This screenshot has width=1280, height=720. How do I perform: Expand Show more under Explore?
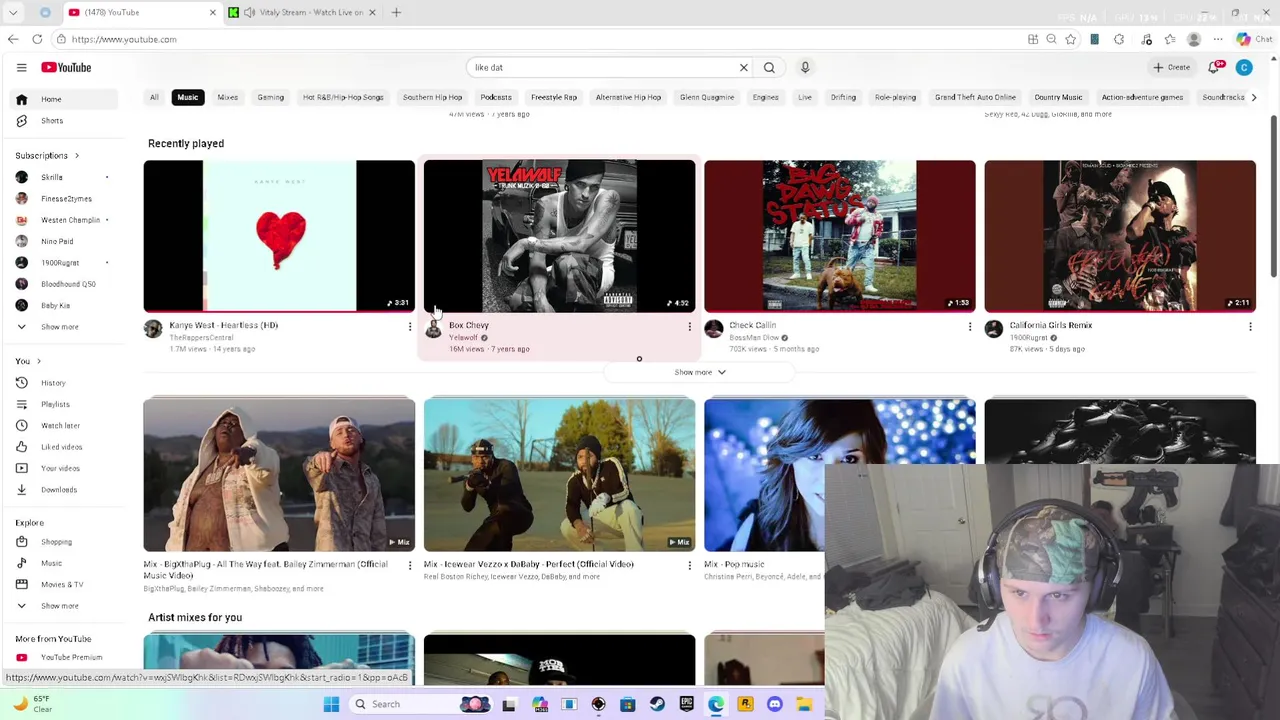pos(62,606)
